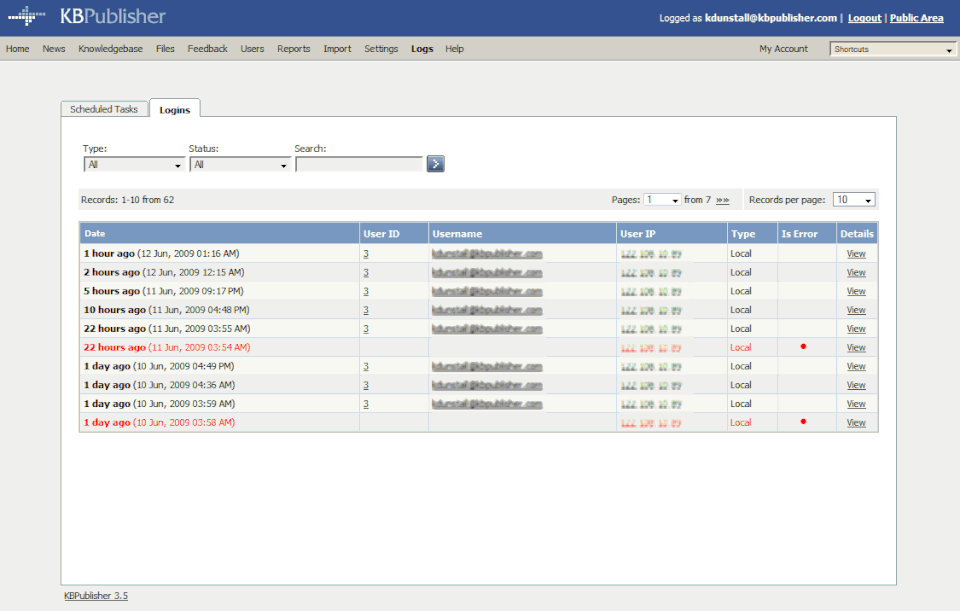The height and width of the screenshot is (611, 960).
Task: Focus the Search text field
Action: coord(358,165)
